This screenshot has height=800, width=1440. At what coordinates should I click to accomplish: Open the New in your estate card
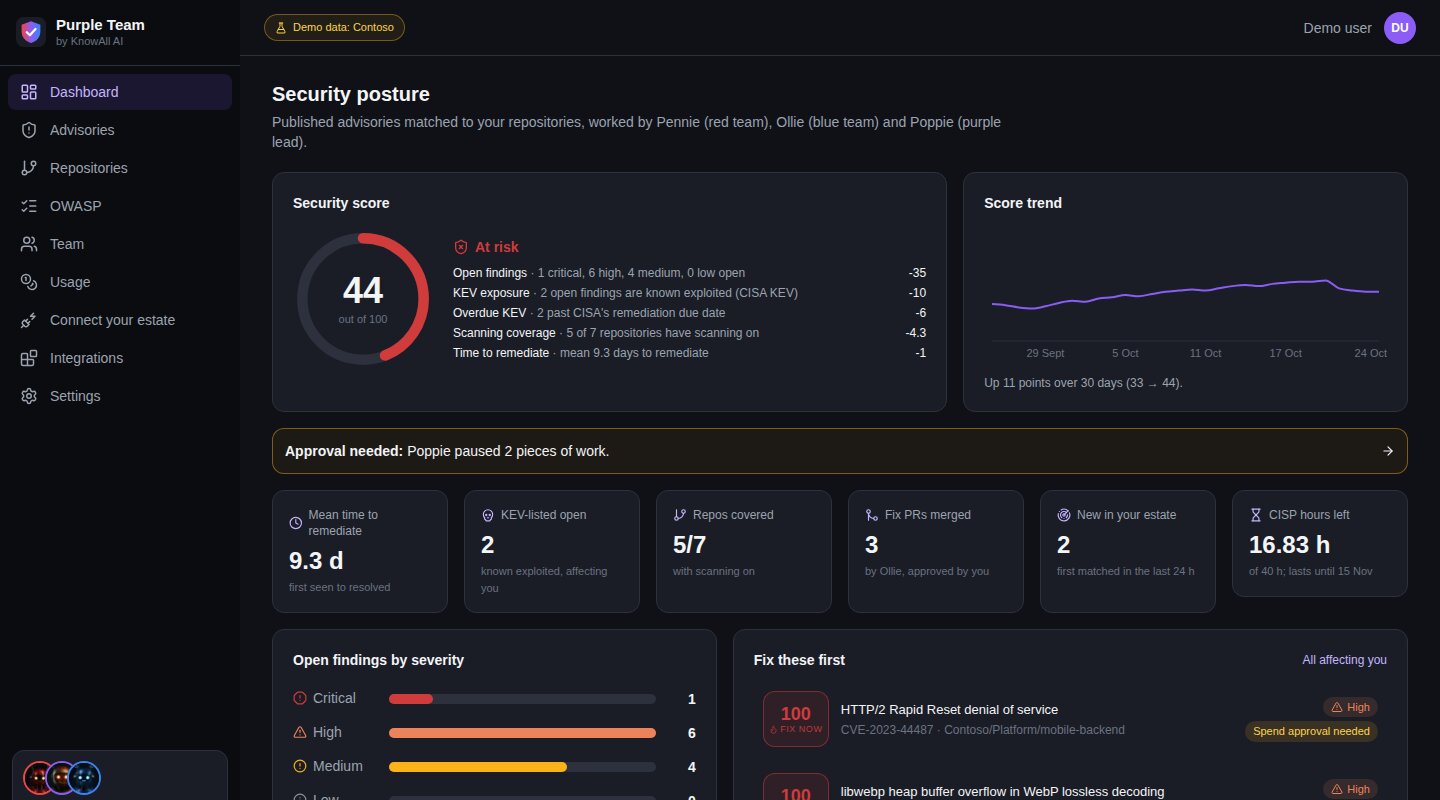point(1128,551)
